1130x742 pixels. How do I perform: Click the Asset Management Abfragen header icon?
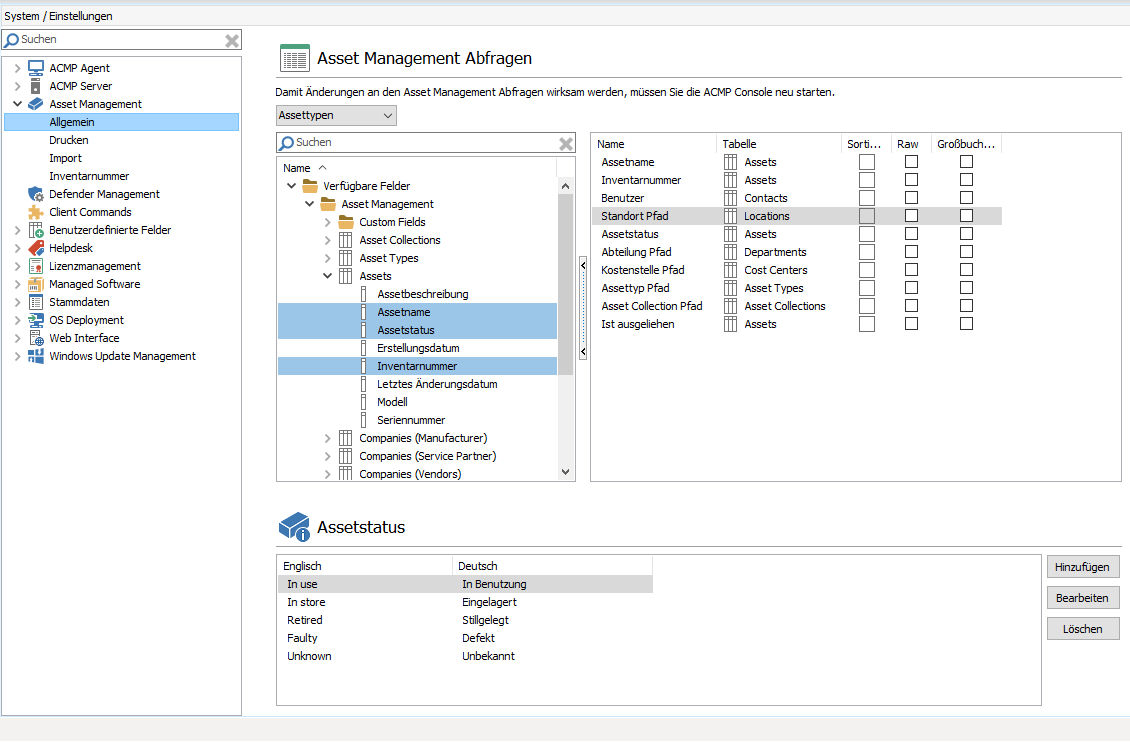(x=294, y=58)
